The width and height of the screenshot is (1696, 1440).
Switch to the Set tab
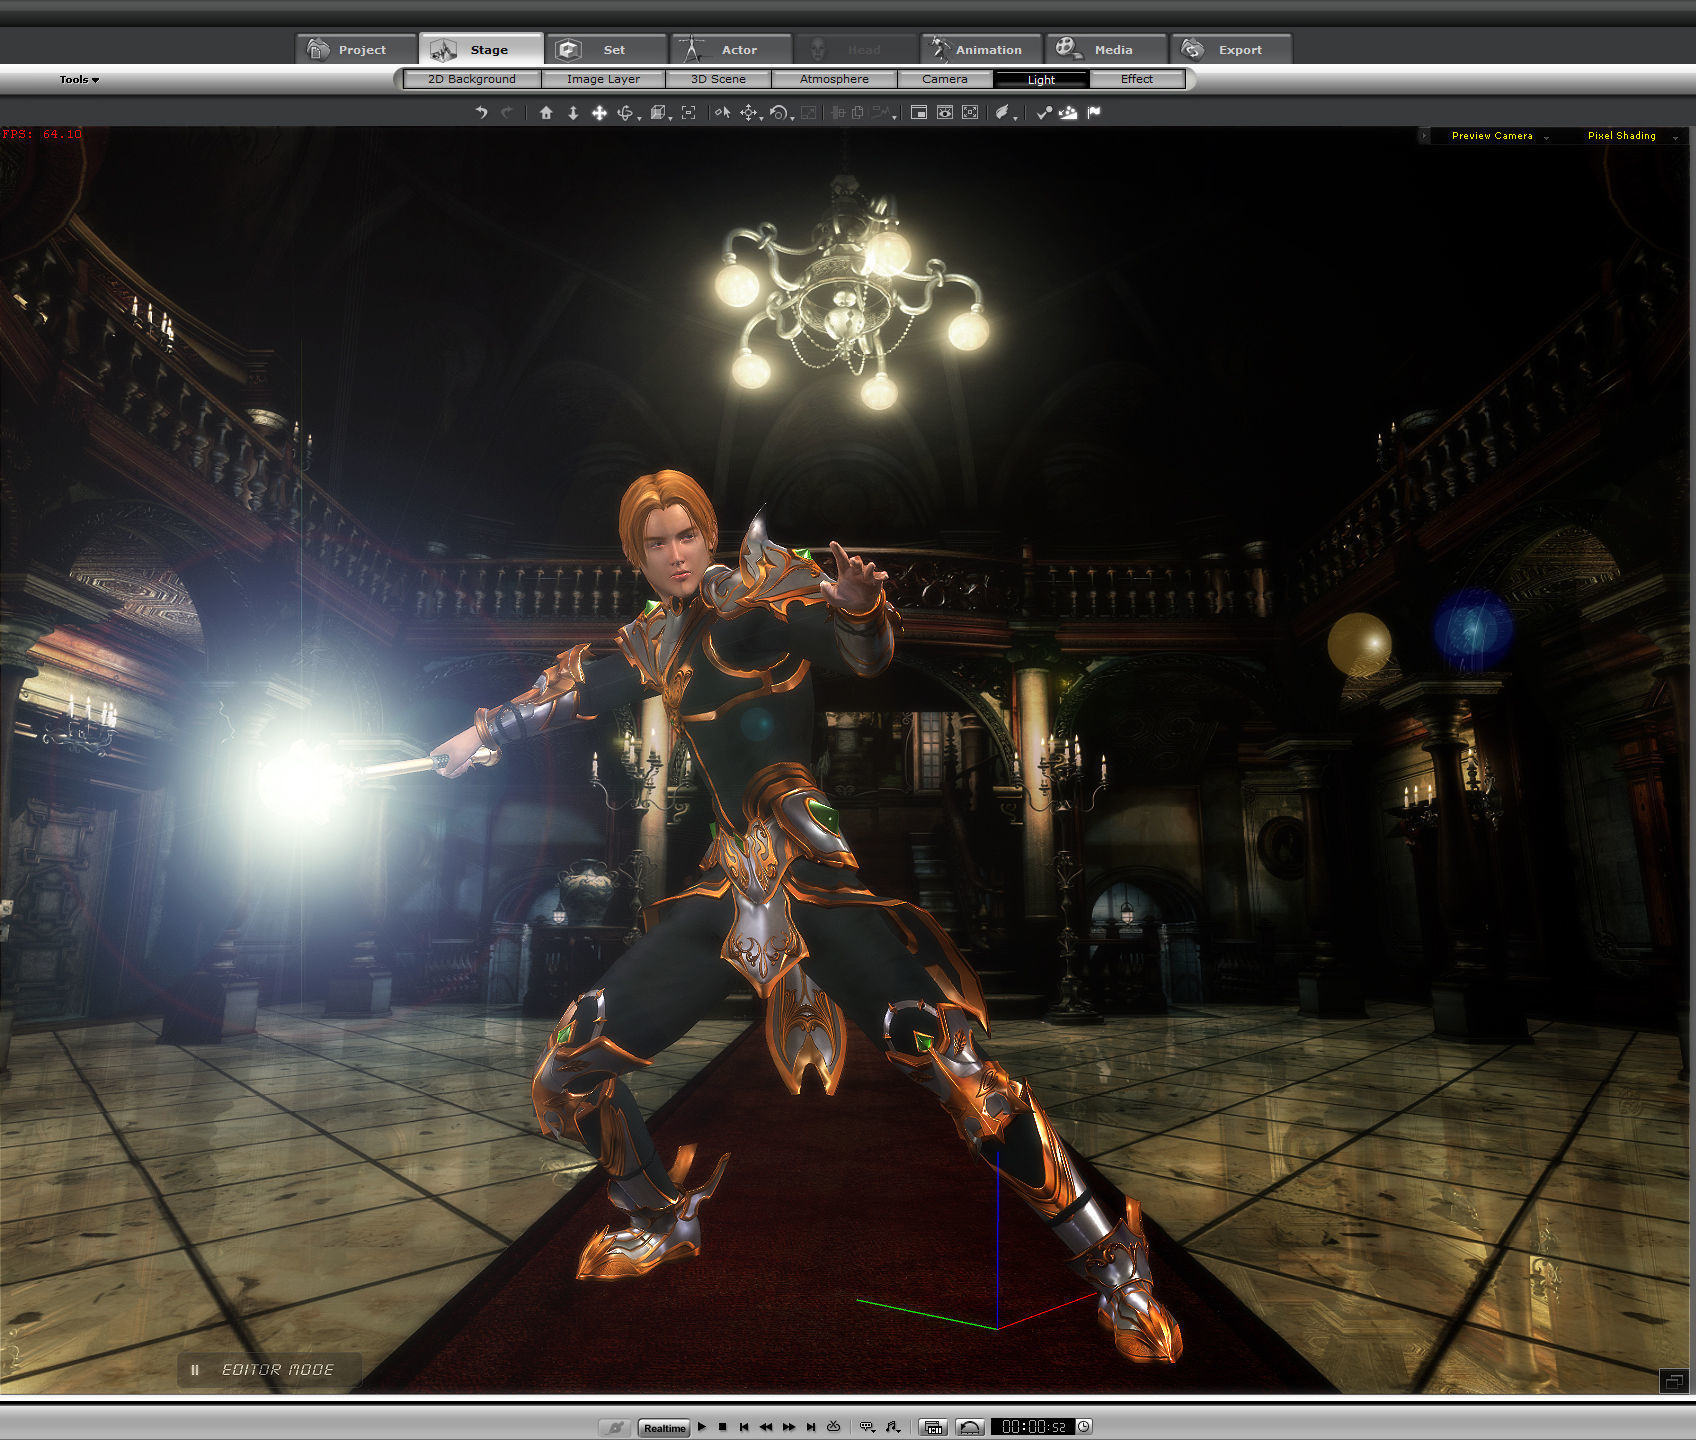(x=606, y=49)
